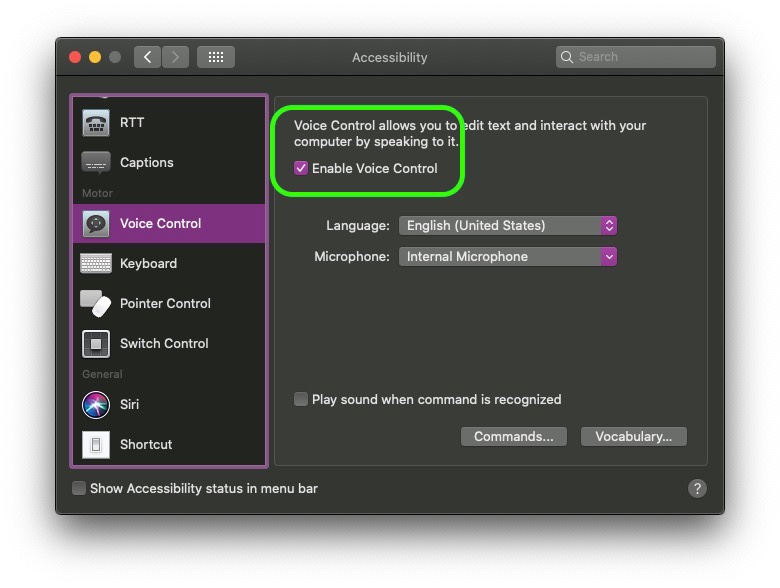
Task: Open help with the question mark button
Action: 697,489
